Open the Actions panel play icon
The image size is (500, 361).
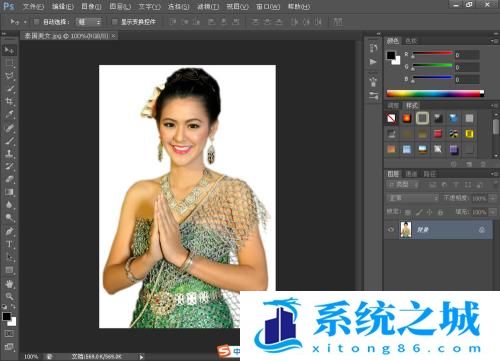tap(373, 62)
